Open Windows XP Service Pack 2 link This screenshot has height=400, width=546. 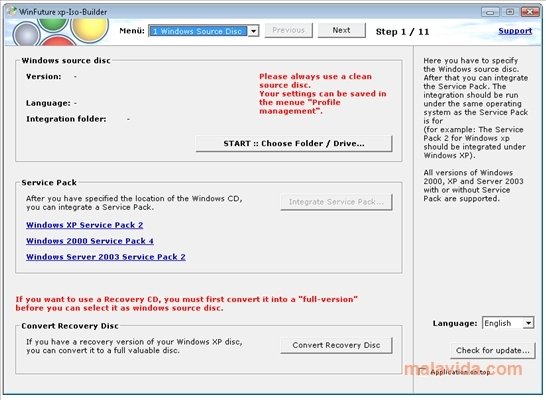click(x=84, y=225)
